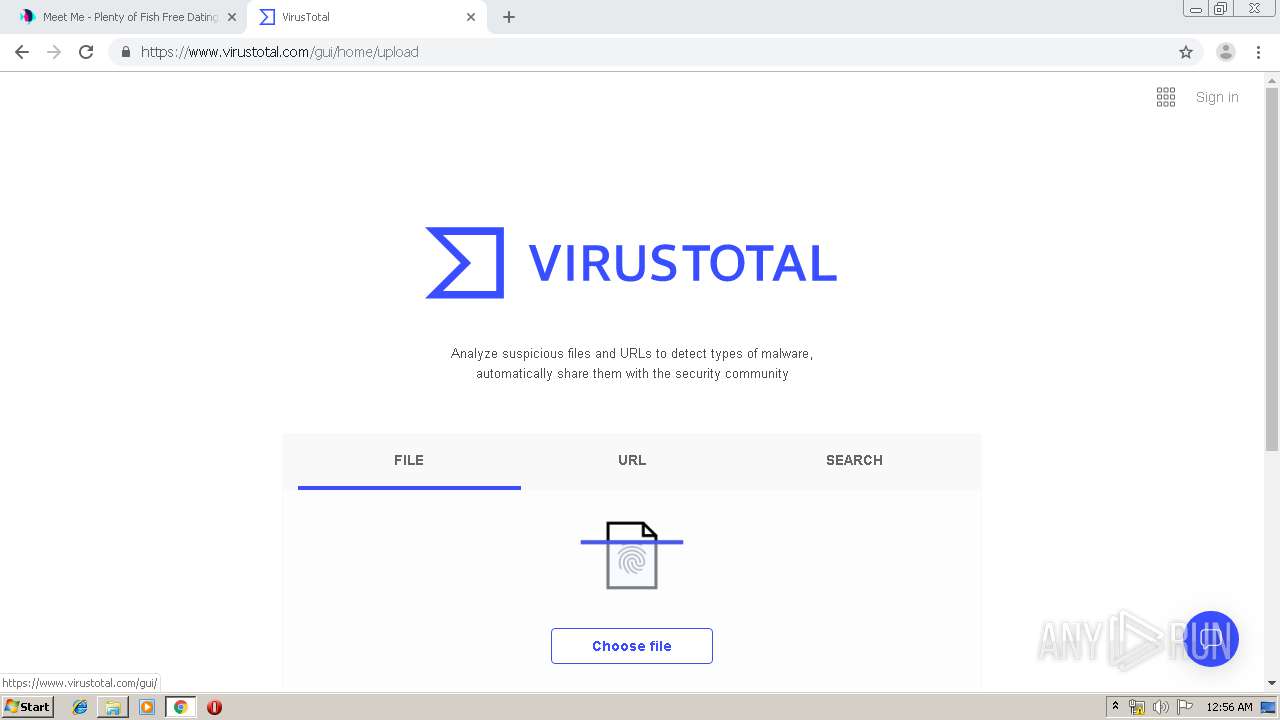Click the volume speaker tray icon

point(1161,707)
